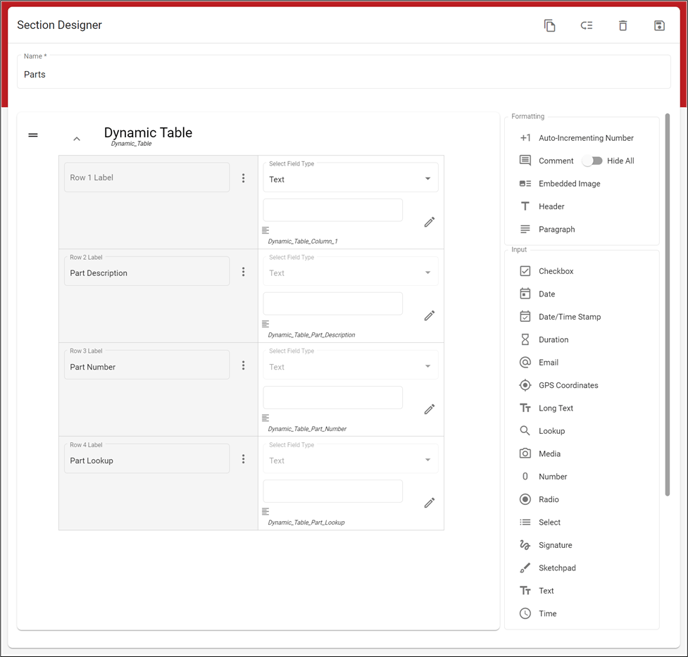The width and height of the screenshot is (688, 657).
Task: Click the Name field containing Parts
Action: point(344,72)
